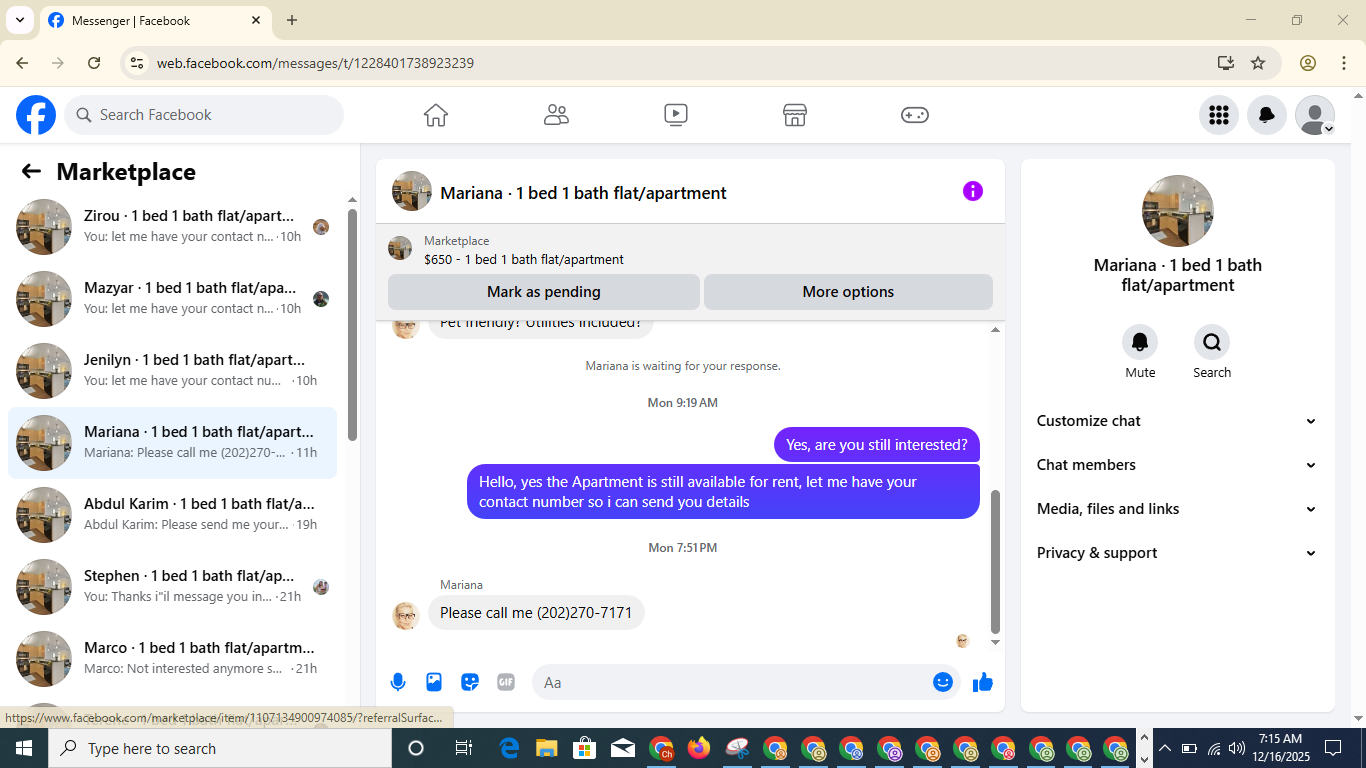Open Chrome's three-dot menu
The width and height of the screenshot is (1366, 768).
[x=1344, y=63]
